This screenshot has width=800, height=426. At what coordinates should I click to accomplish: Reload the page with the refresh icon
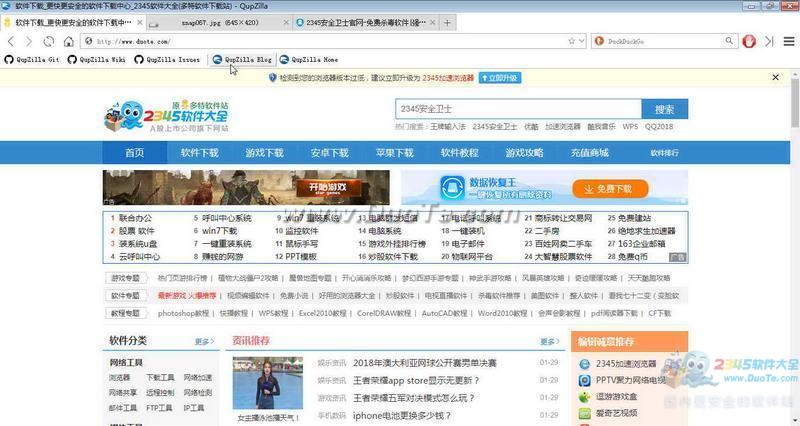click(x=48, y=41)
